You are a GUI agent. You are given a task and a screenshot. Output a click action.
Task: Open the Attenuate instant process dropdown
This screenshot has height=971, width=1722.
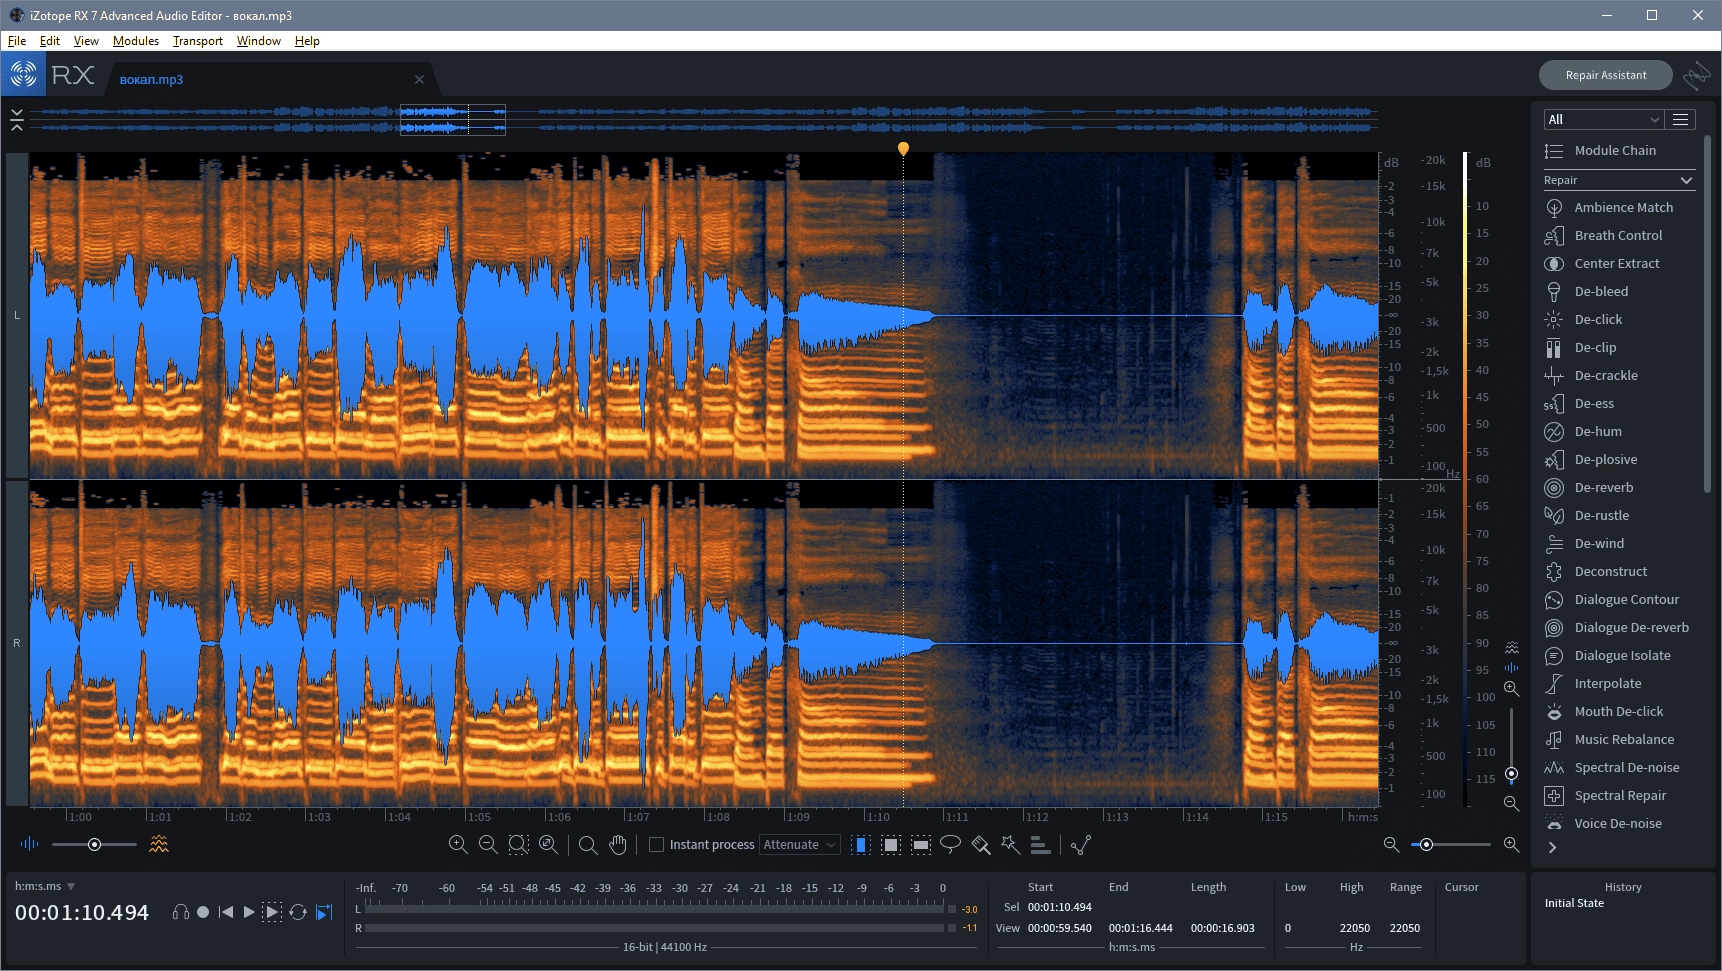pos(799,845)
